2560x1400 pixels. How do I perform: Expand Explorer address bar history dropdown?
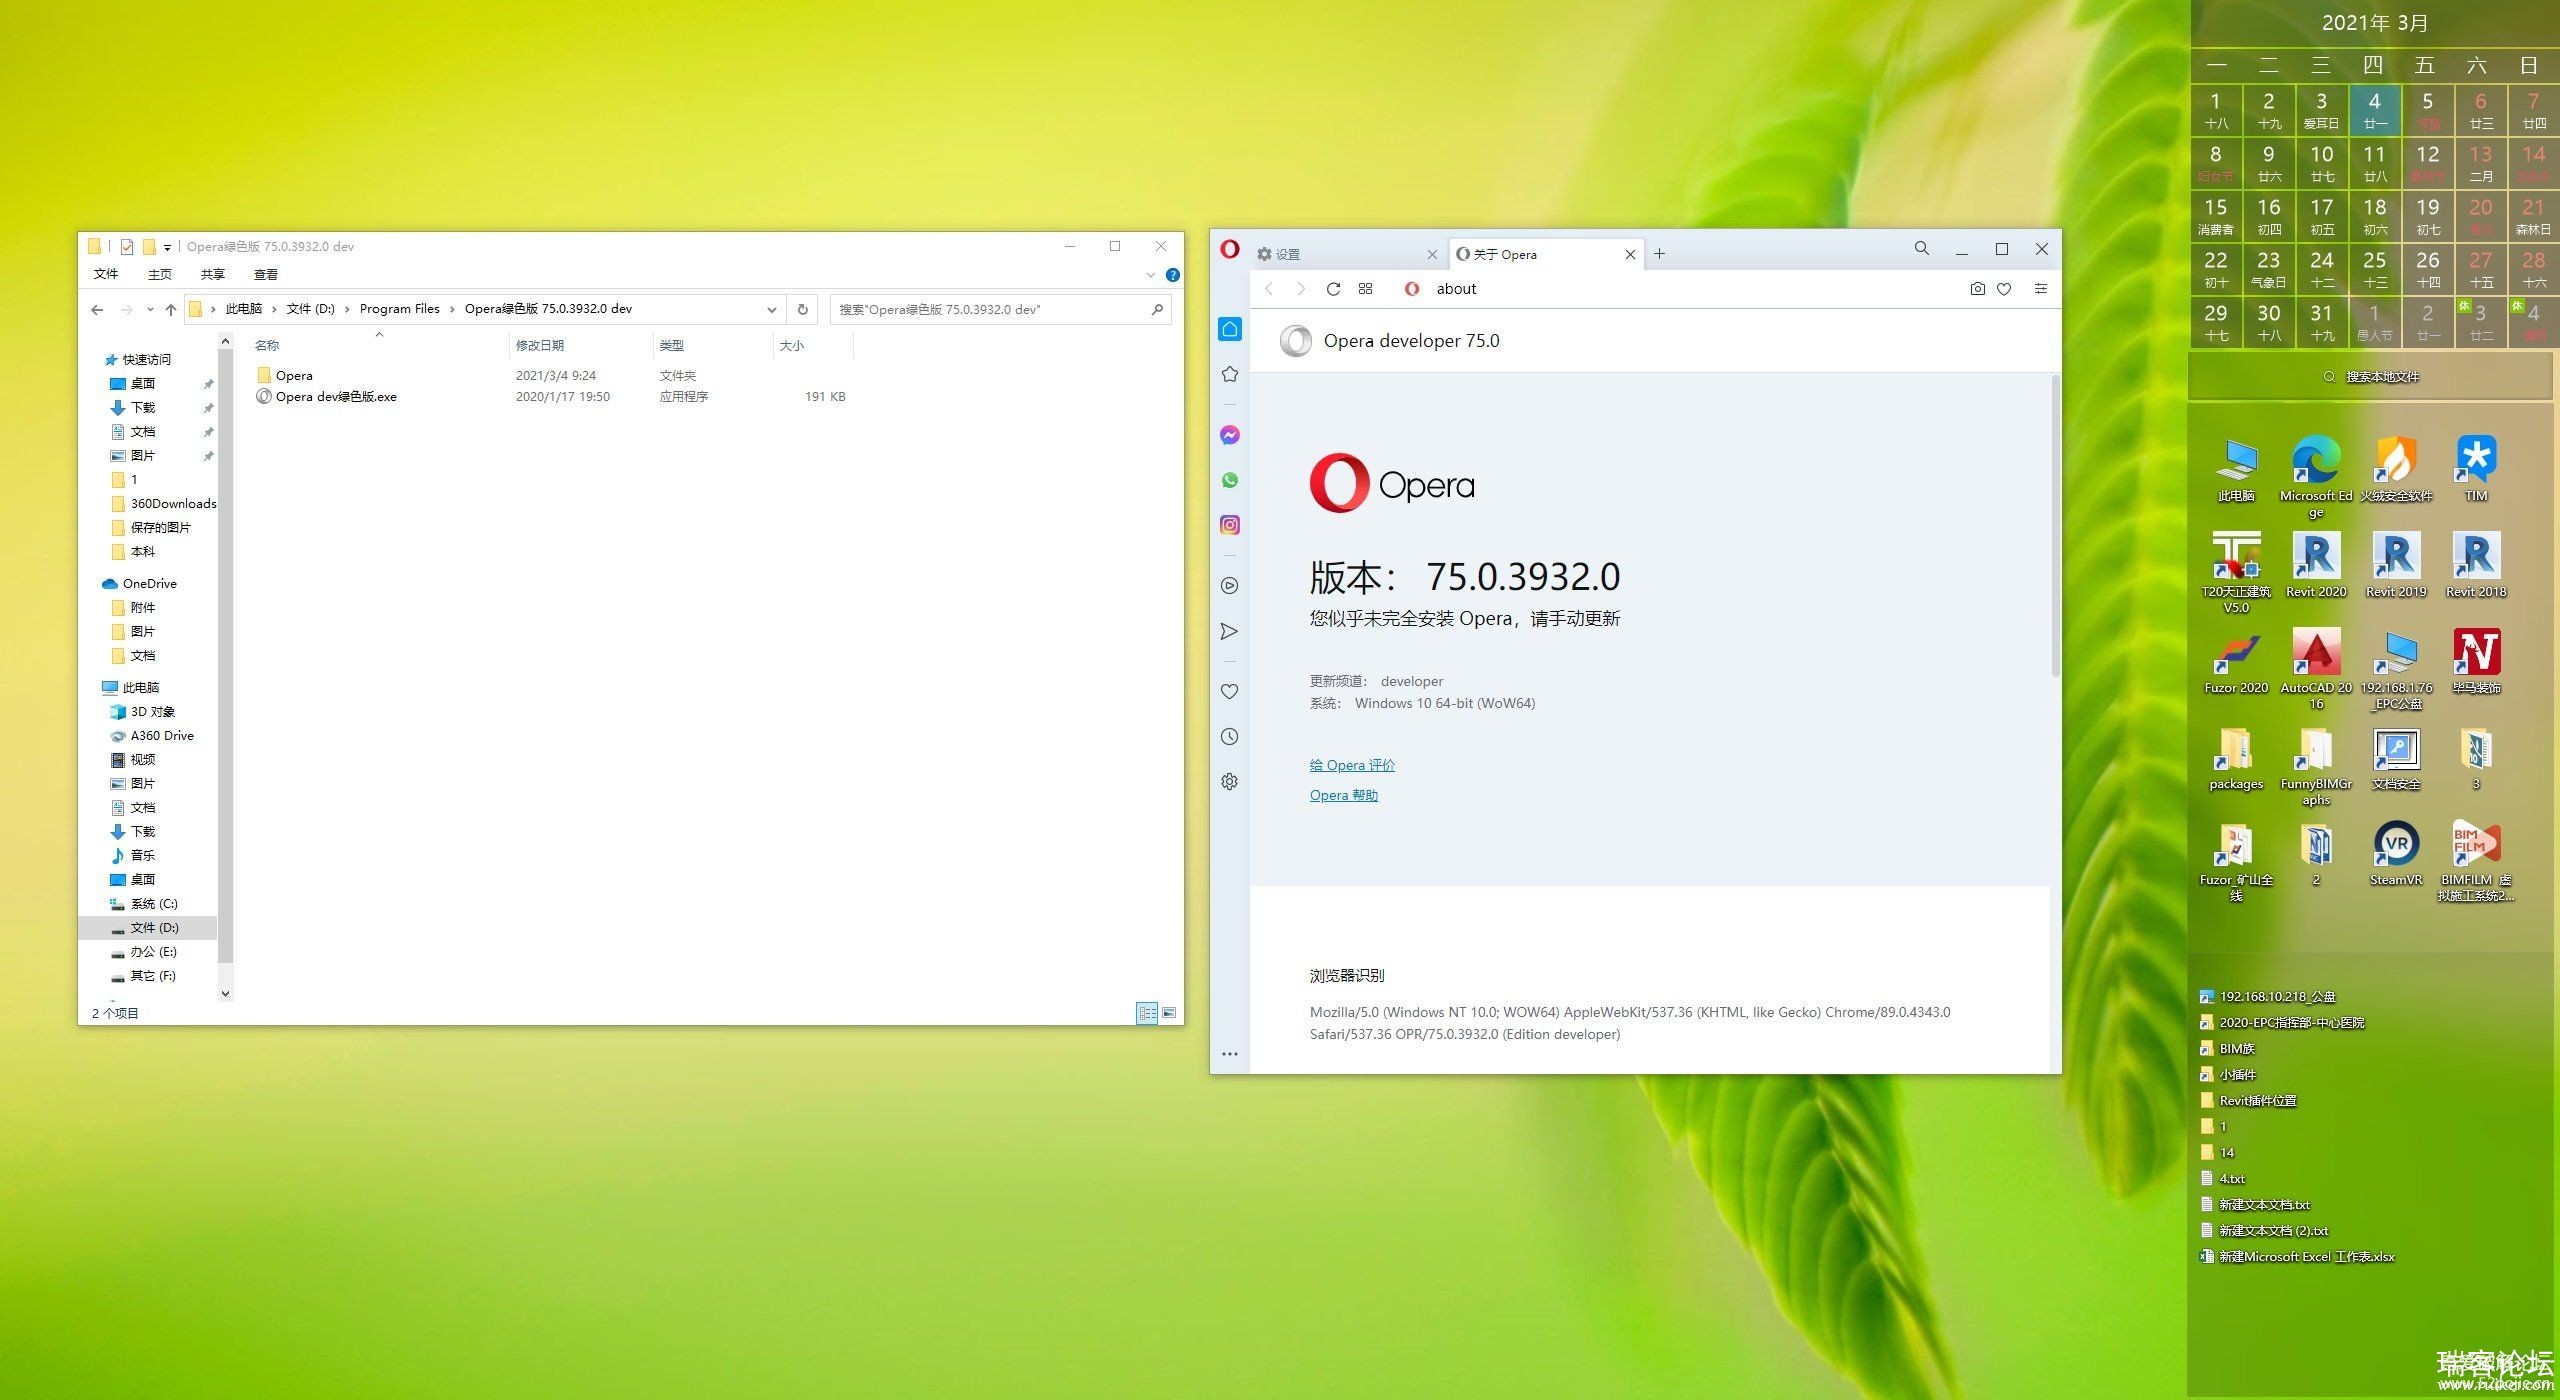coord(771,309)
